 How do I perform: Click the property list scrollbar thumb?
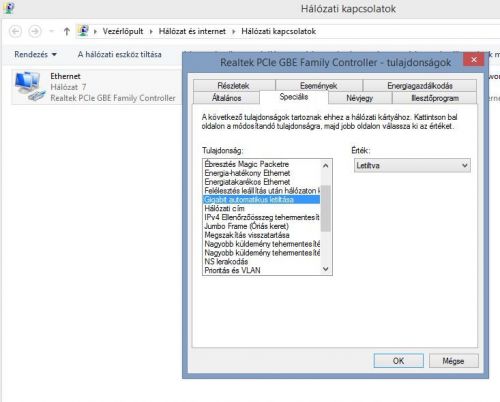click(326, 208)
